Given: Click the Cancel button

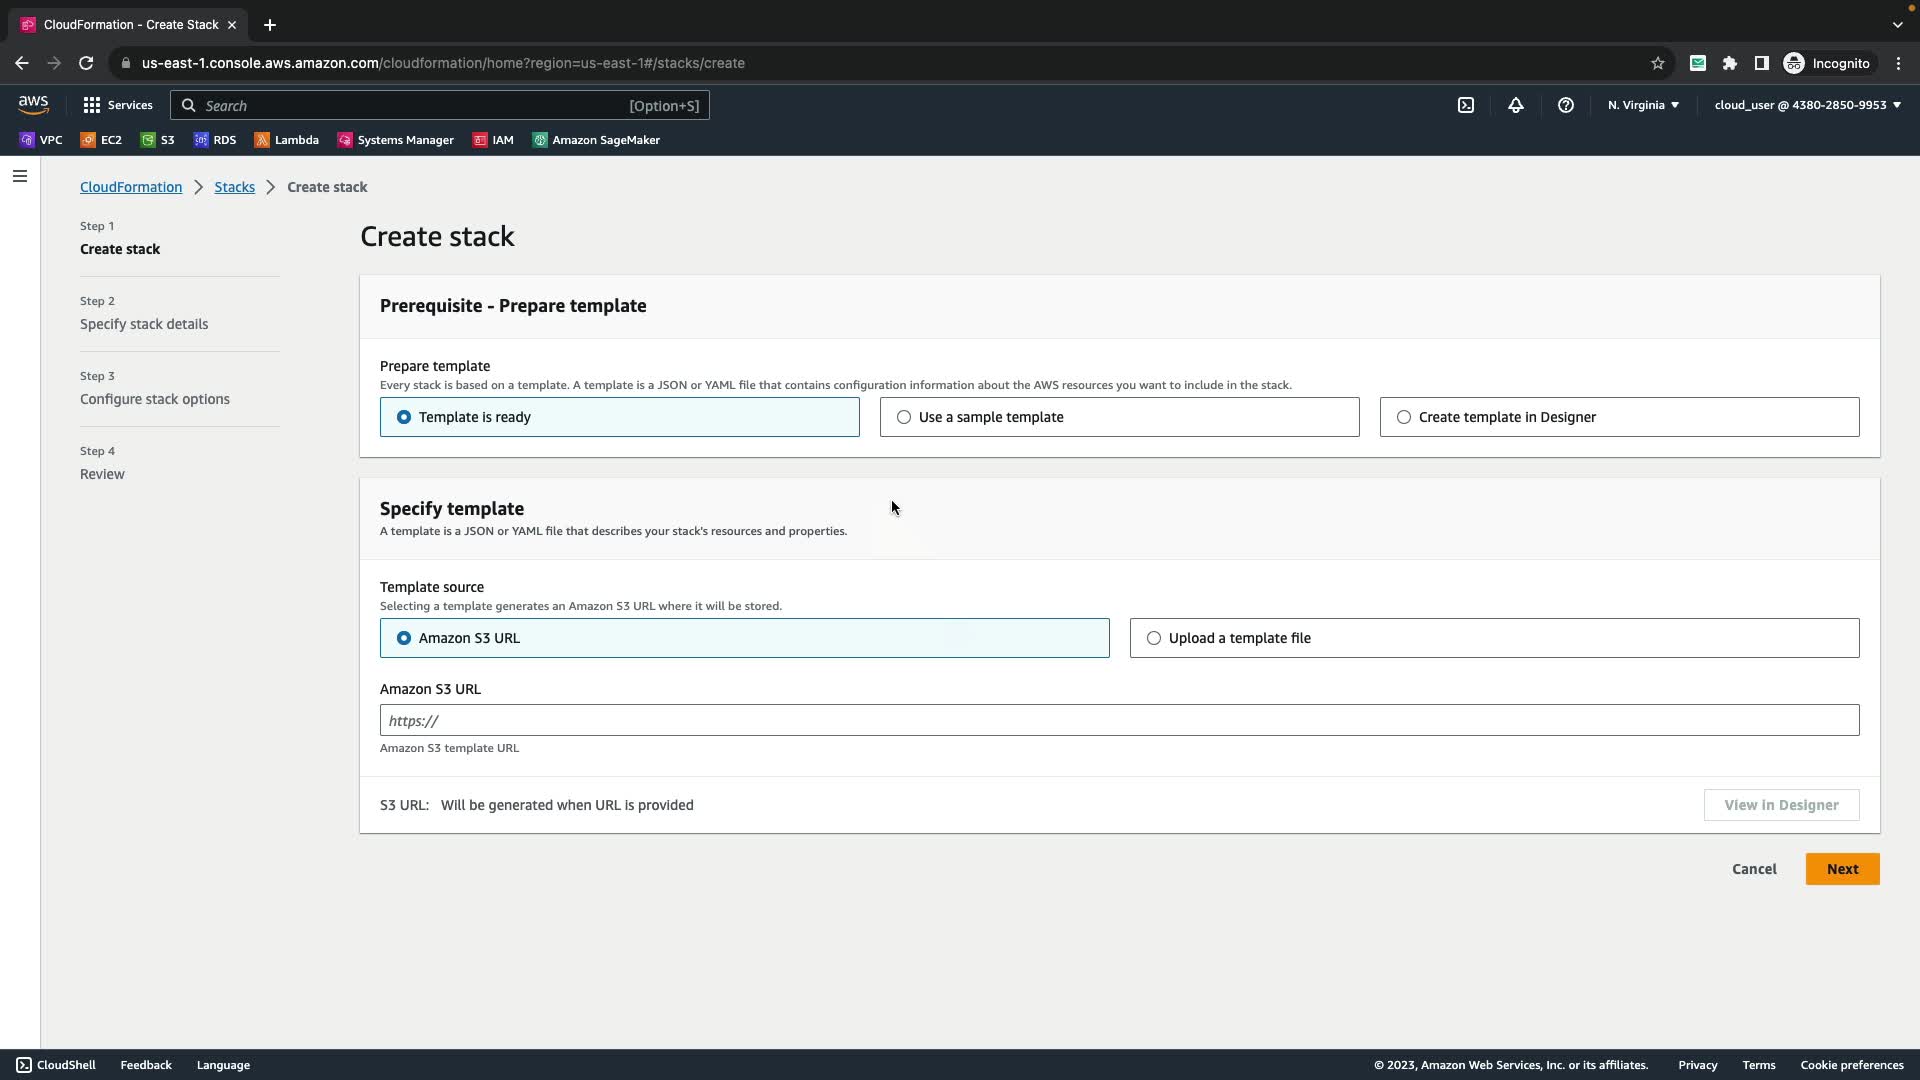Looking at the screenshot, I should pos(1754,869).
